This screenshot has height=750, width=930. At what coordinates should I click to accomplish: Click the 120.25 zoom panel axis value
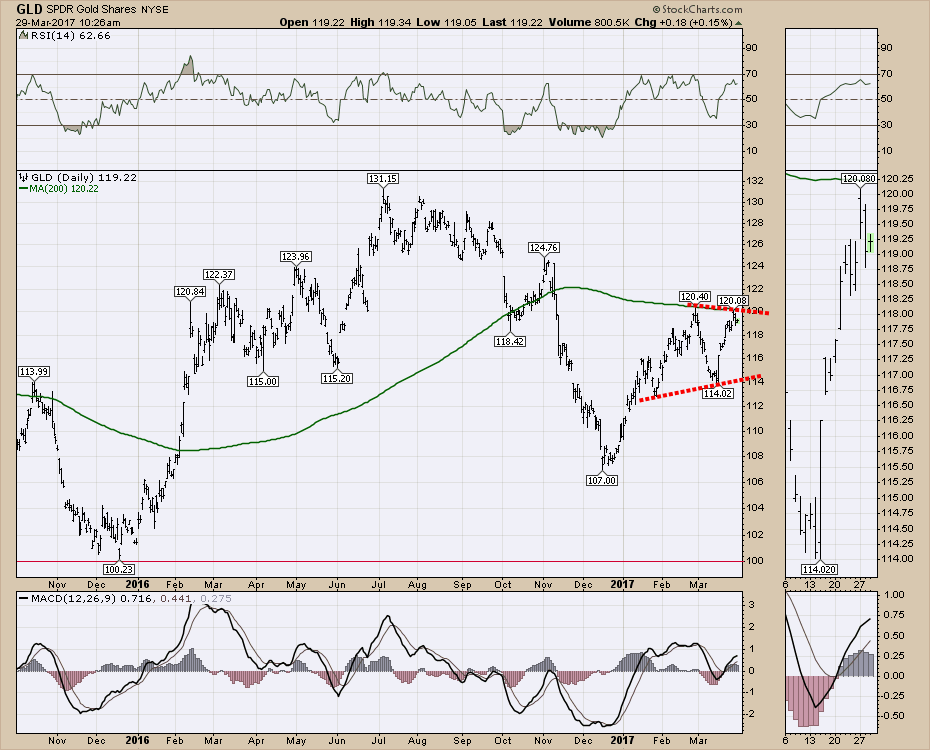[897, 178]
